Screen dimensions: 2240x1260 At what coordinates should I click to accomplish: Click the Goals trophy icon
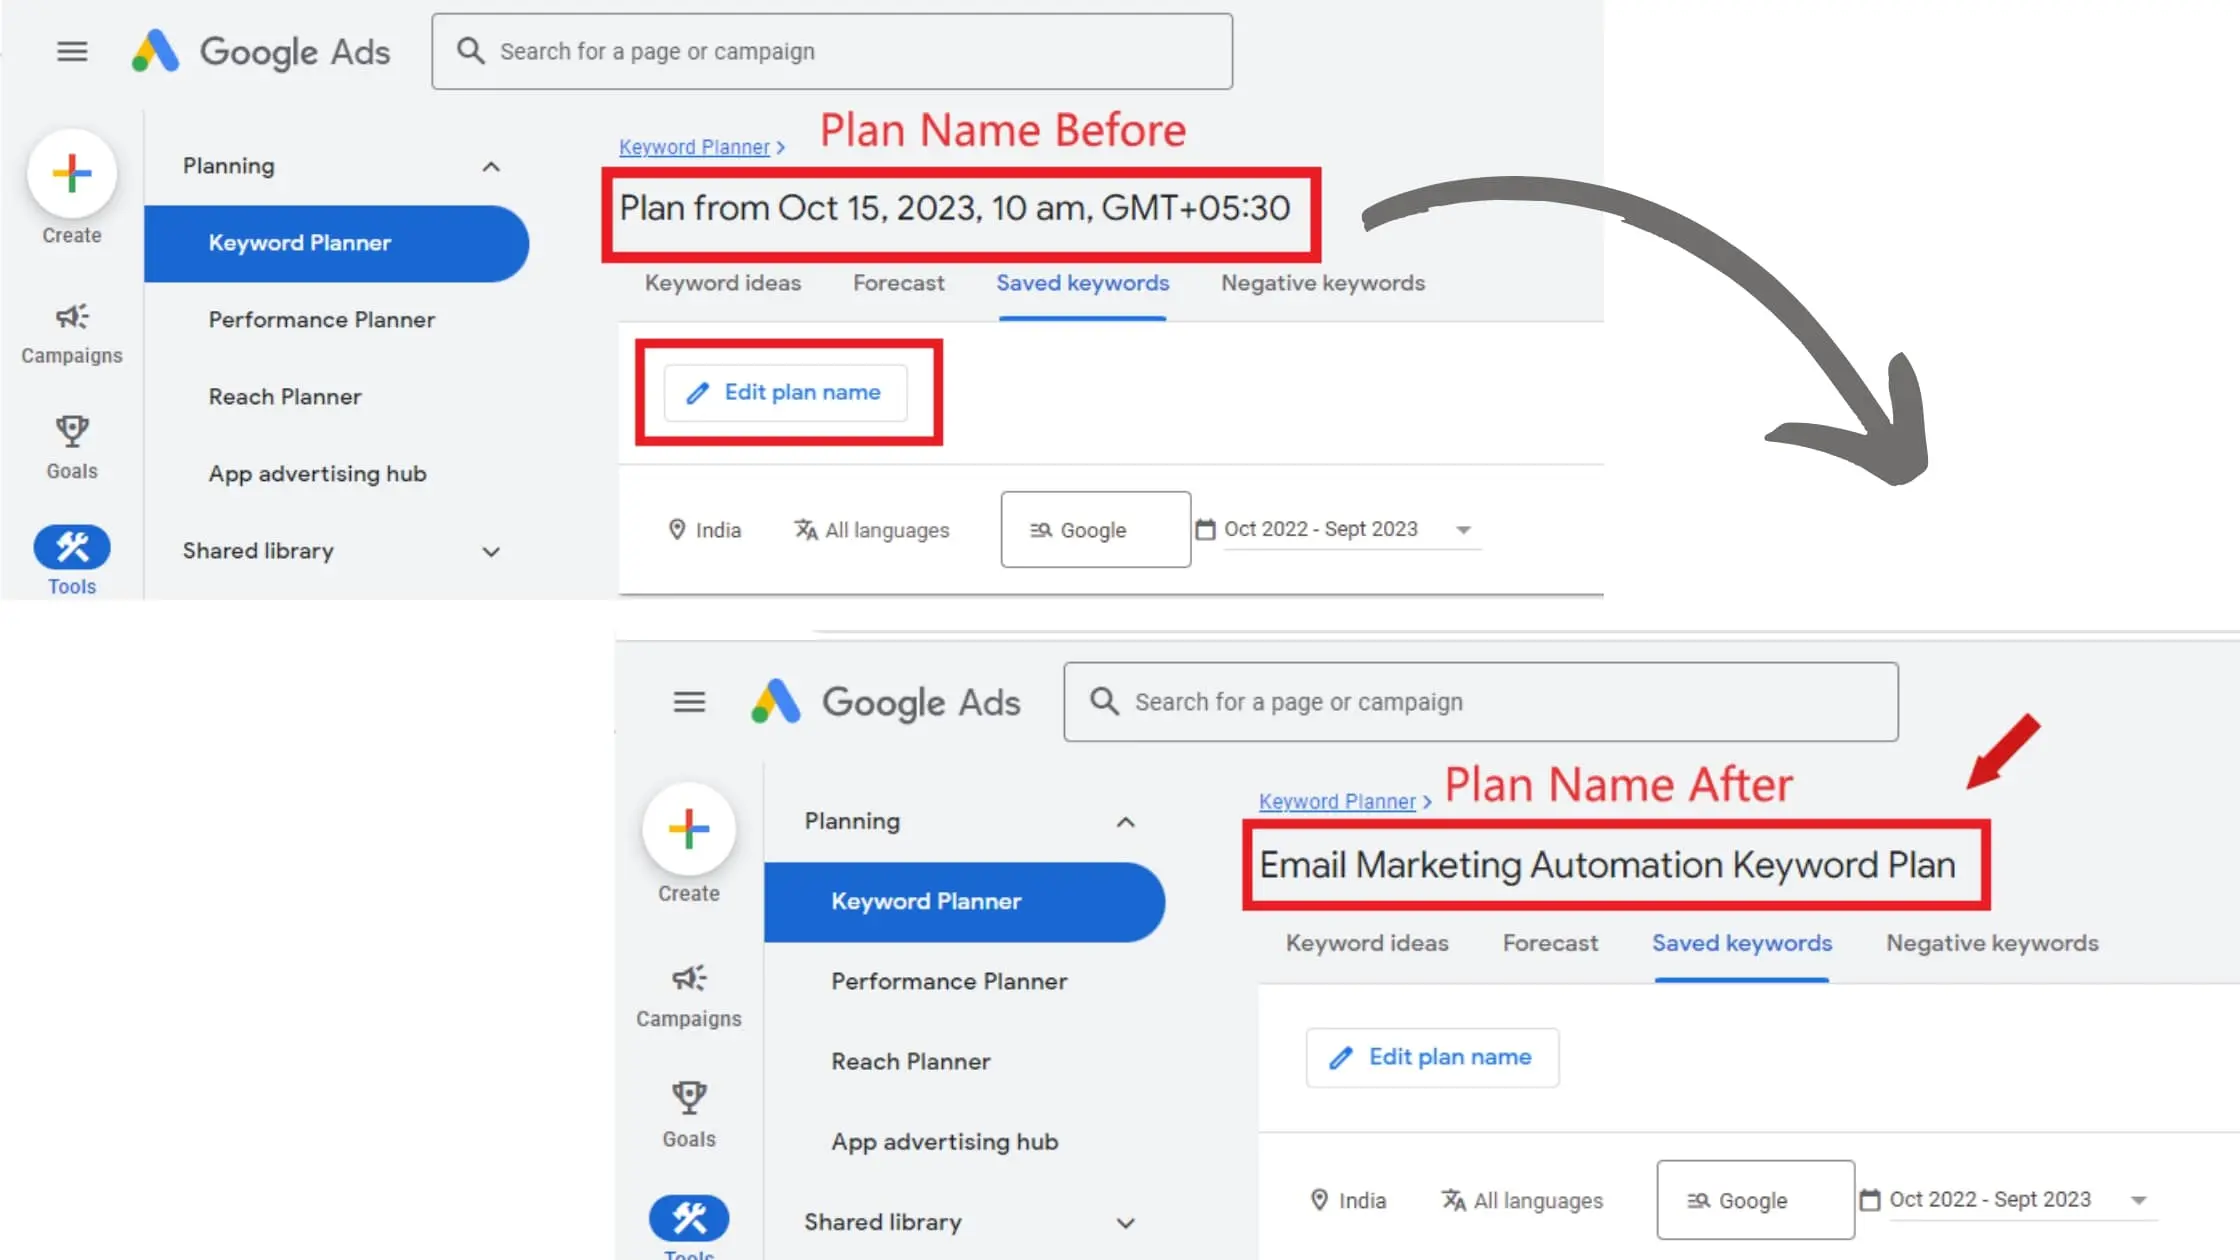(71, 432)
